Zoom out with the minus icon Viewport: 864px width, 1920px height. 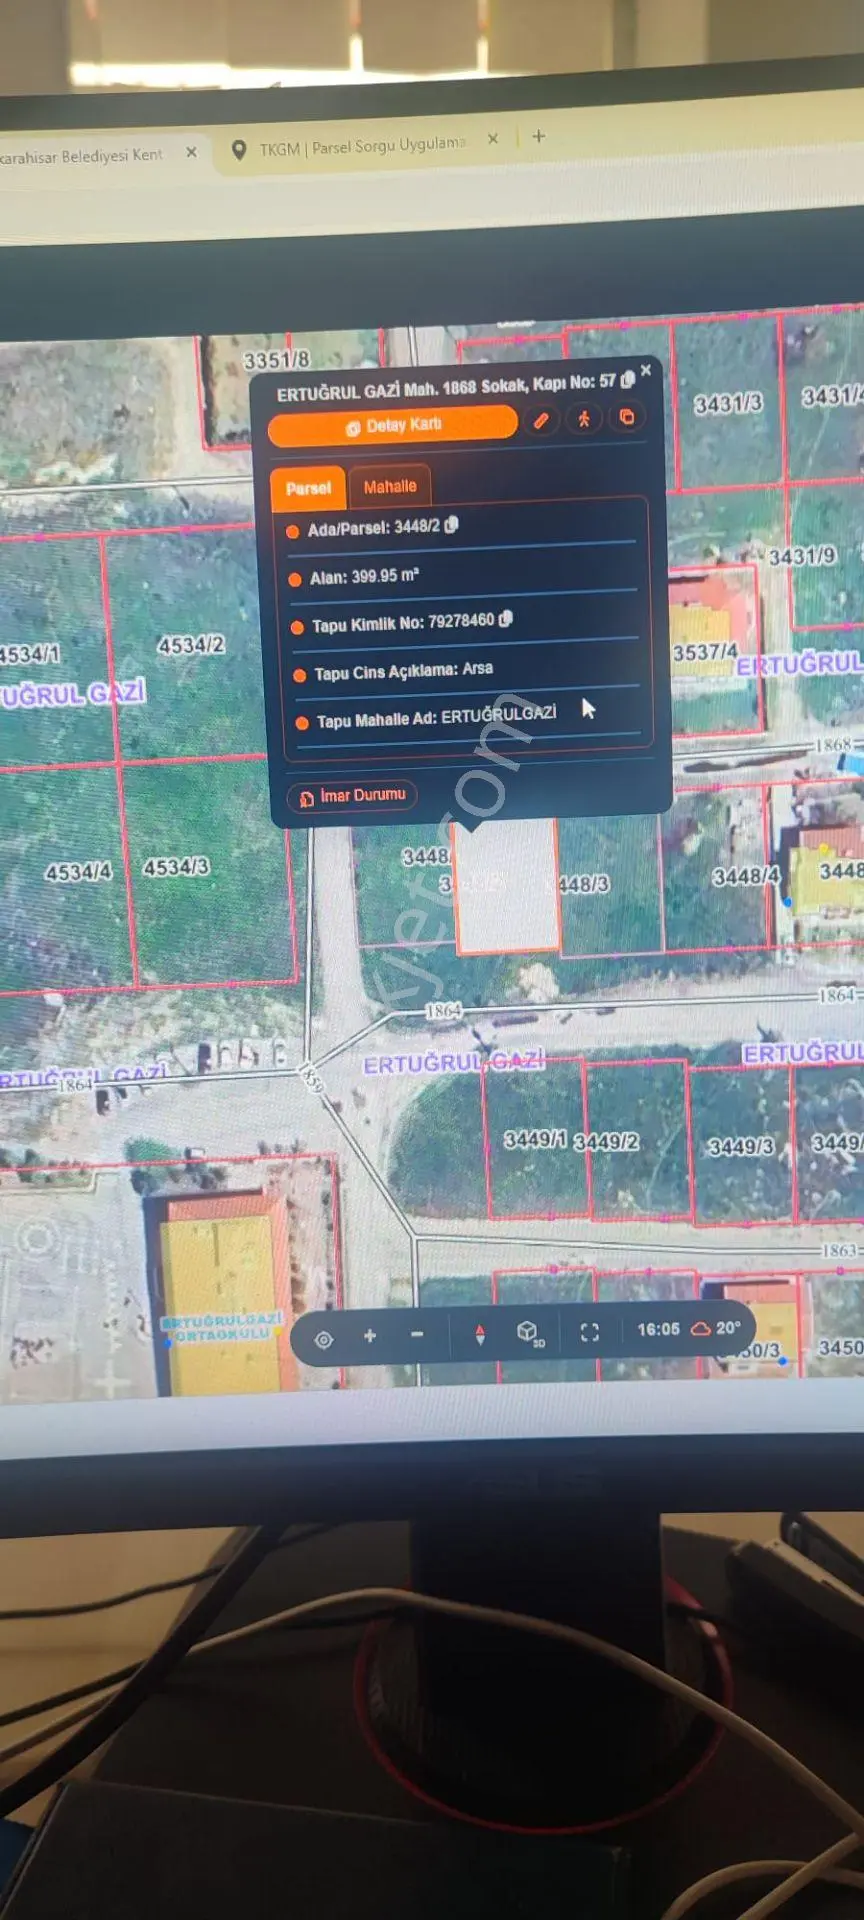pos(417,1334)
